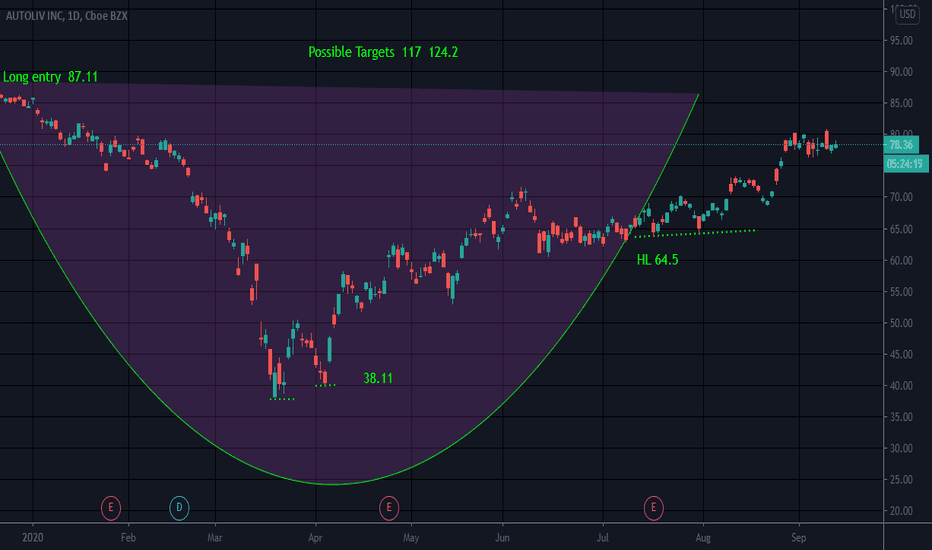Select the 'Long entry 87.11' text label
Screen dimensions: 932x550
point(51,77)
